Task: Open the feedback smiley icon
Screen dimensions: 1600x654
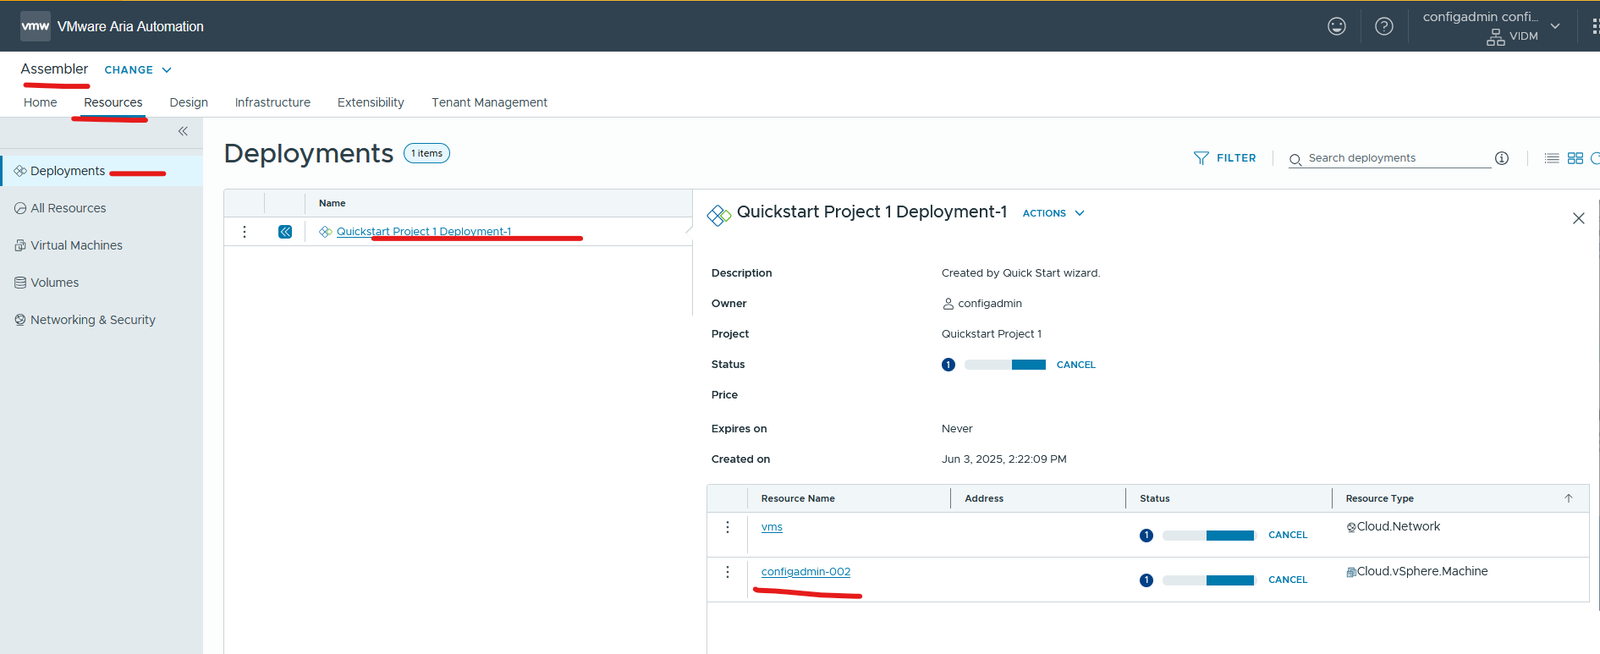Action: point(1336,26)
